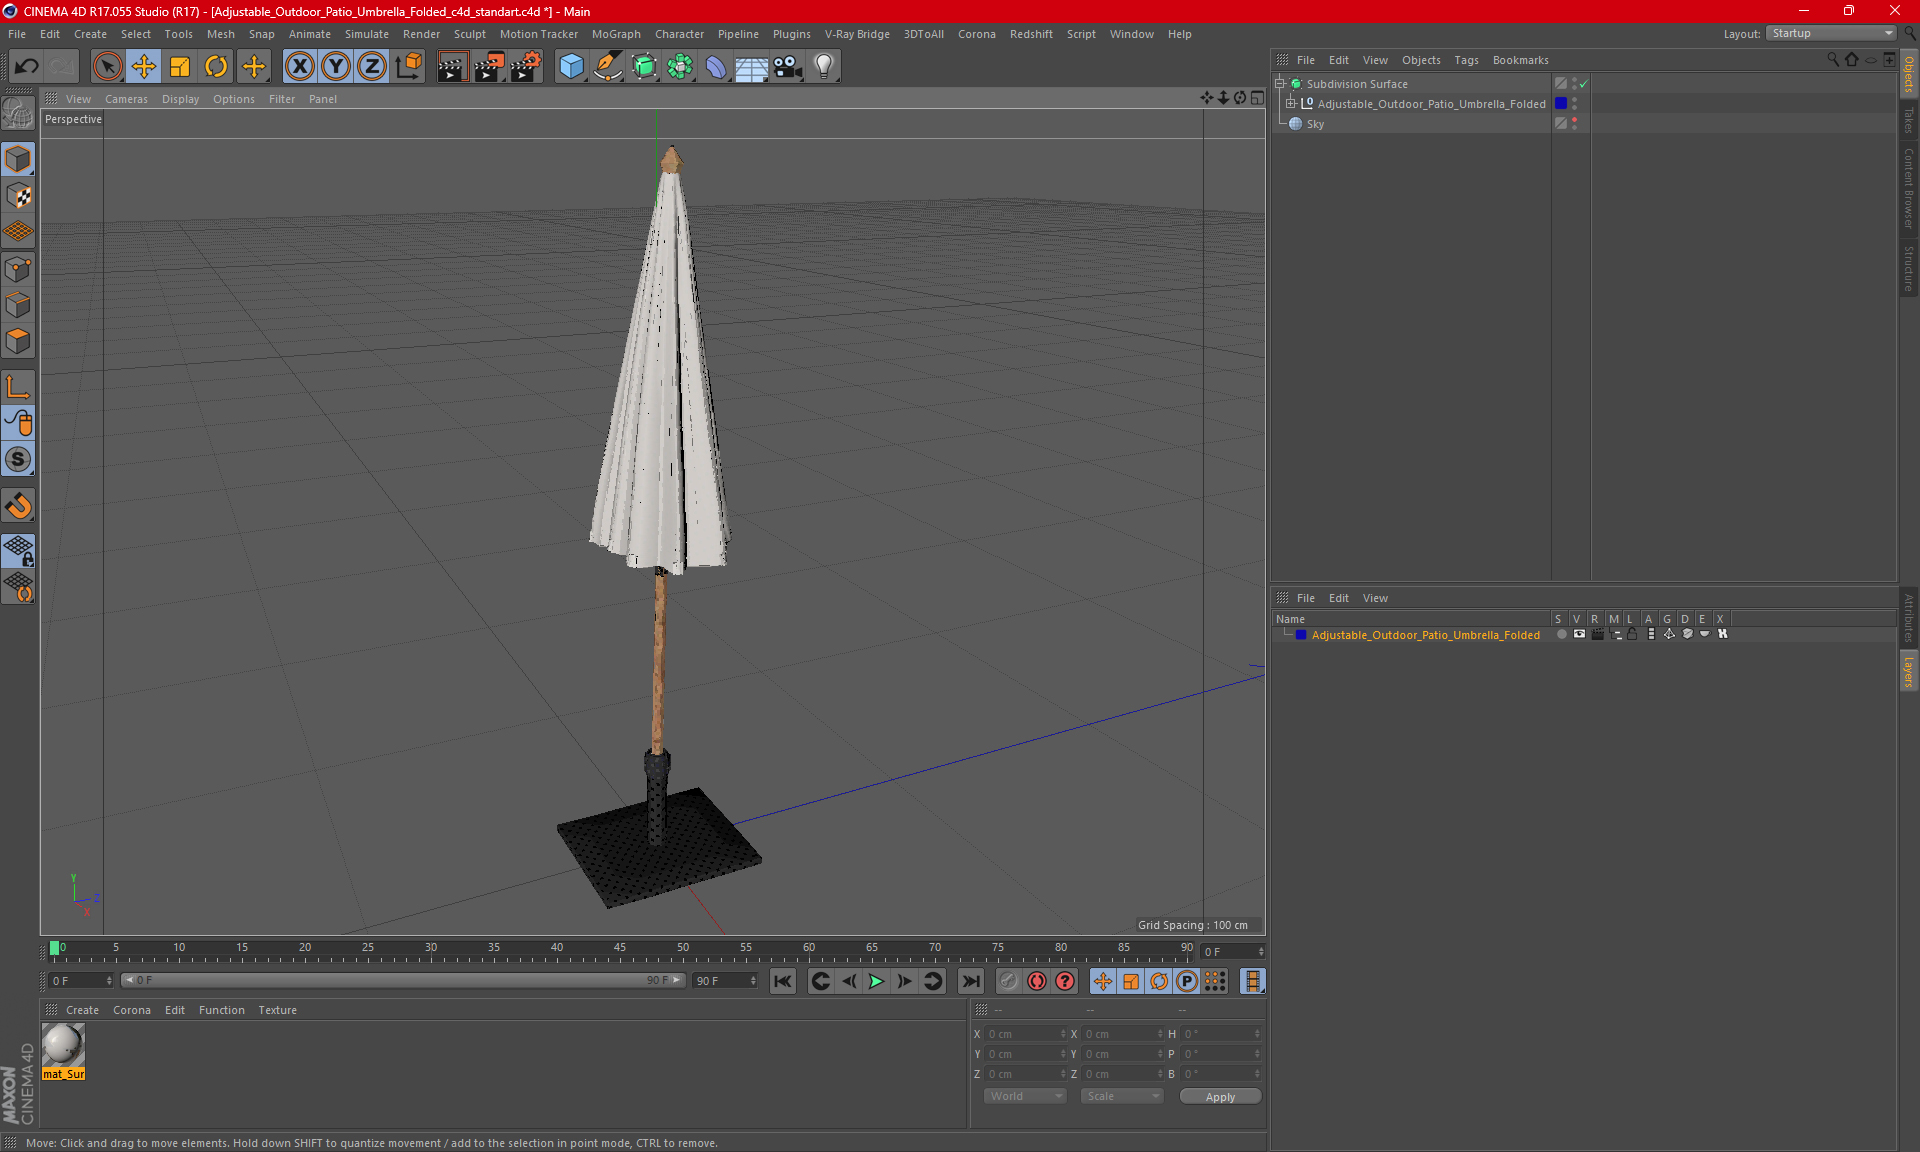The image size is (1920, 1152).
Task: Open the Cameras viewport menu
Action: coord(126,99)
